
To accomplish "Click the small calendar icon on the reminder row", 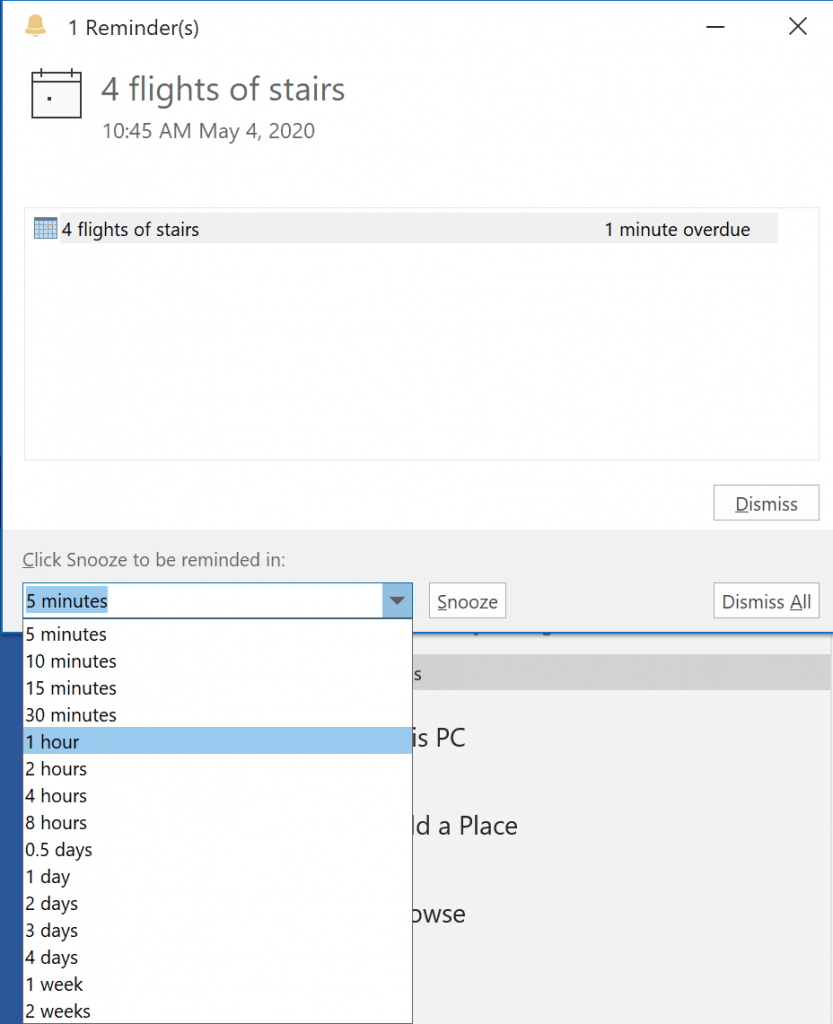I will coord(44,228).
